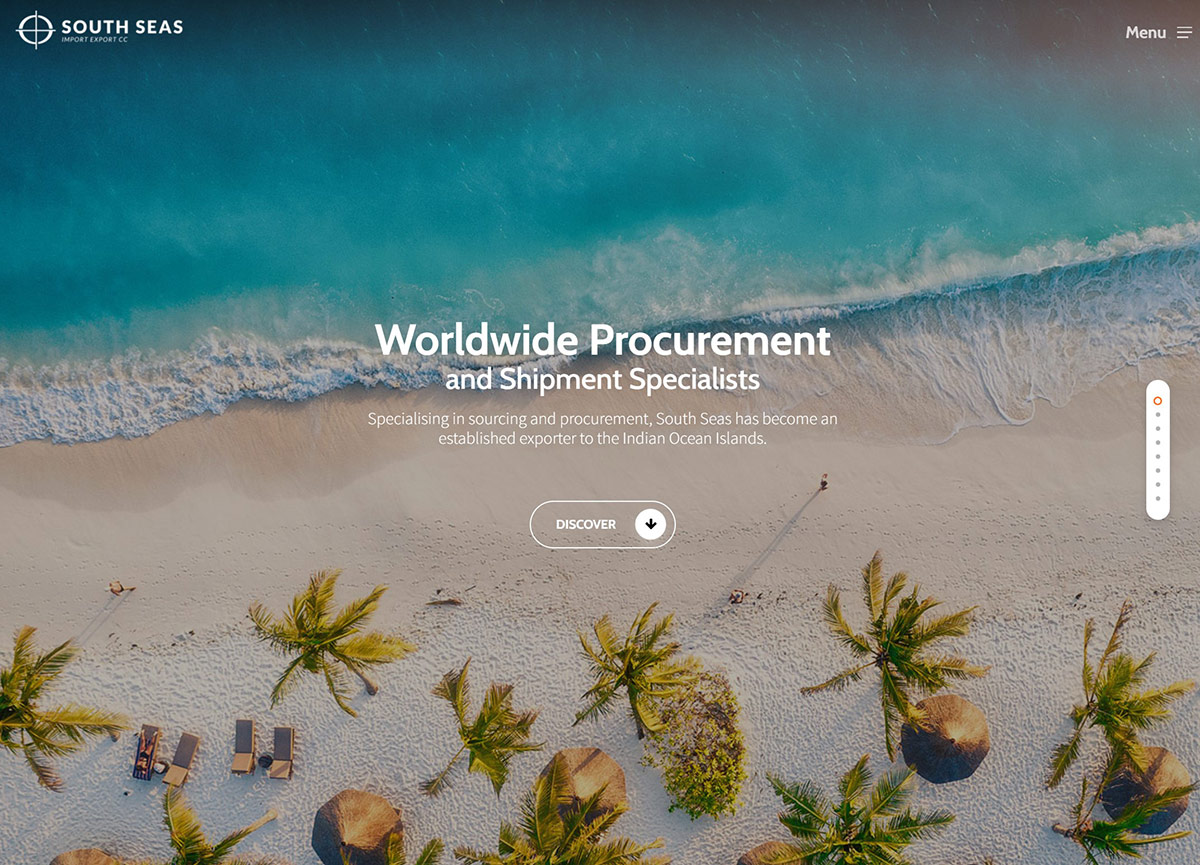Screen dimensions: 1200x865
Task: Click the down arrow circle inside Discover
Action: (650, 524)
